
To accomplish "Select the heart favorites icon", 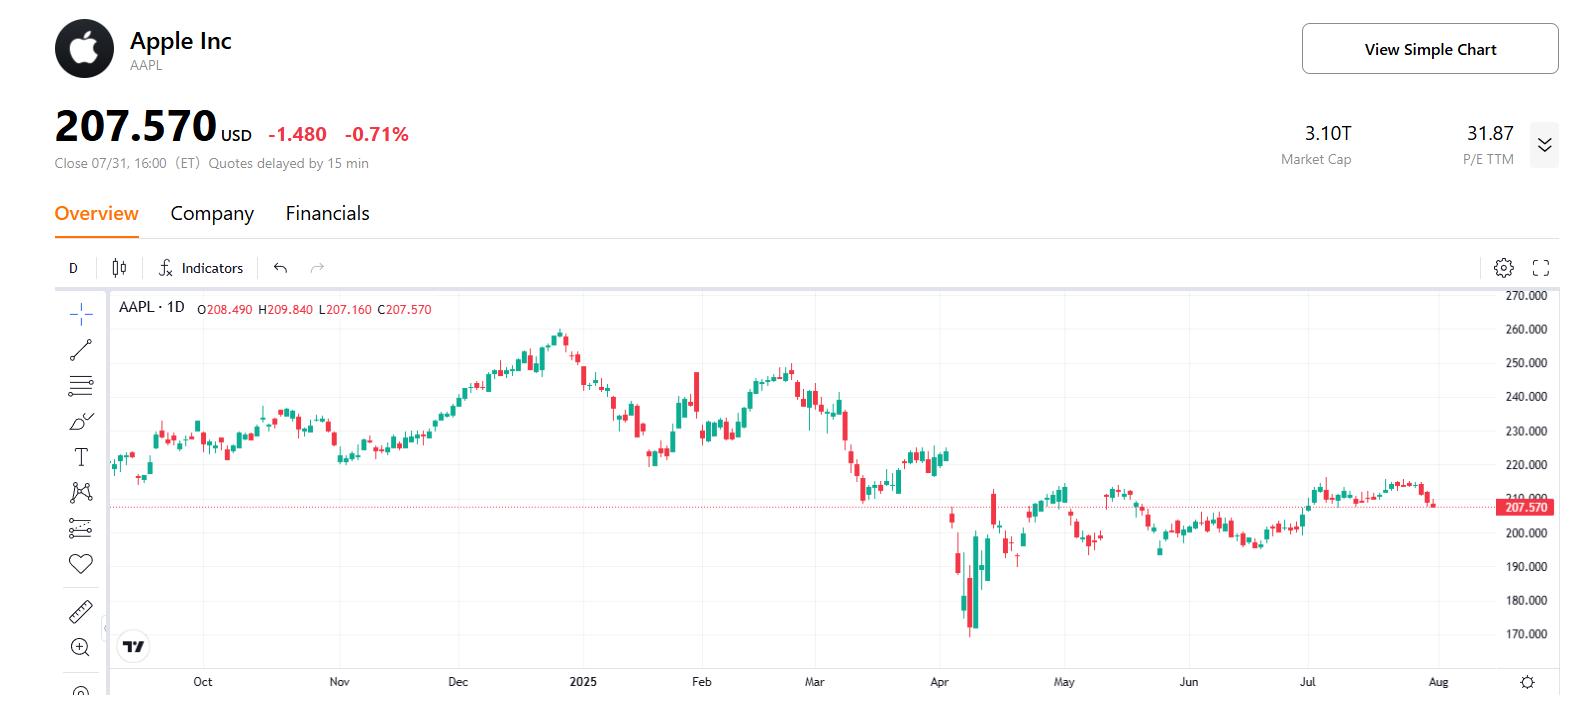I will pos(81,564).
